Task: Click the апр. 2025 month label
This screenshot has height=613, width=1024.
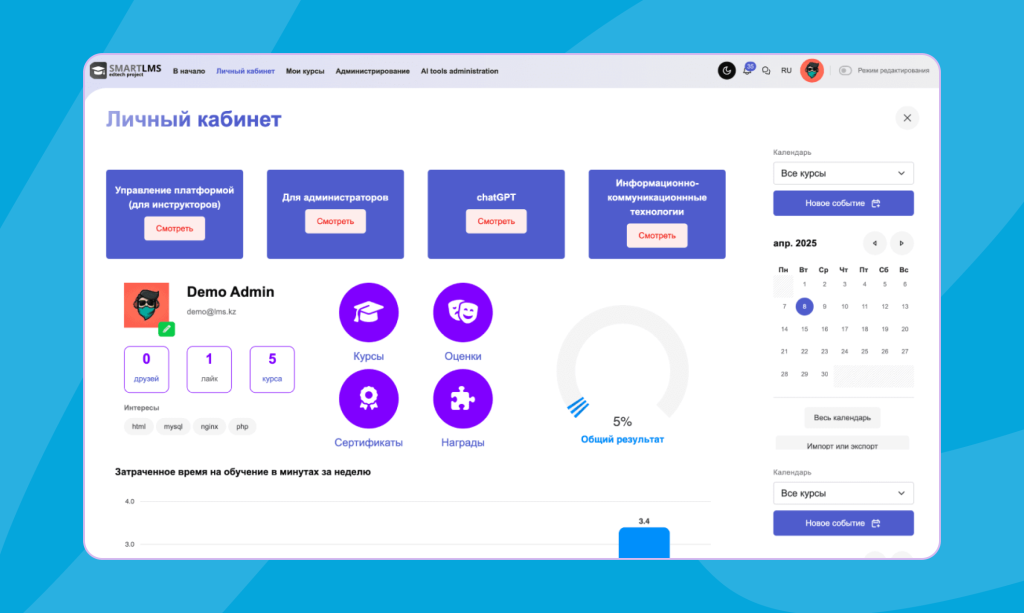Action: [795, 243]
